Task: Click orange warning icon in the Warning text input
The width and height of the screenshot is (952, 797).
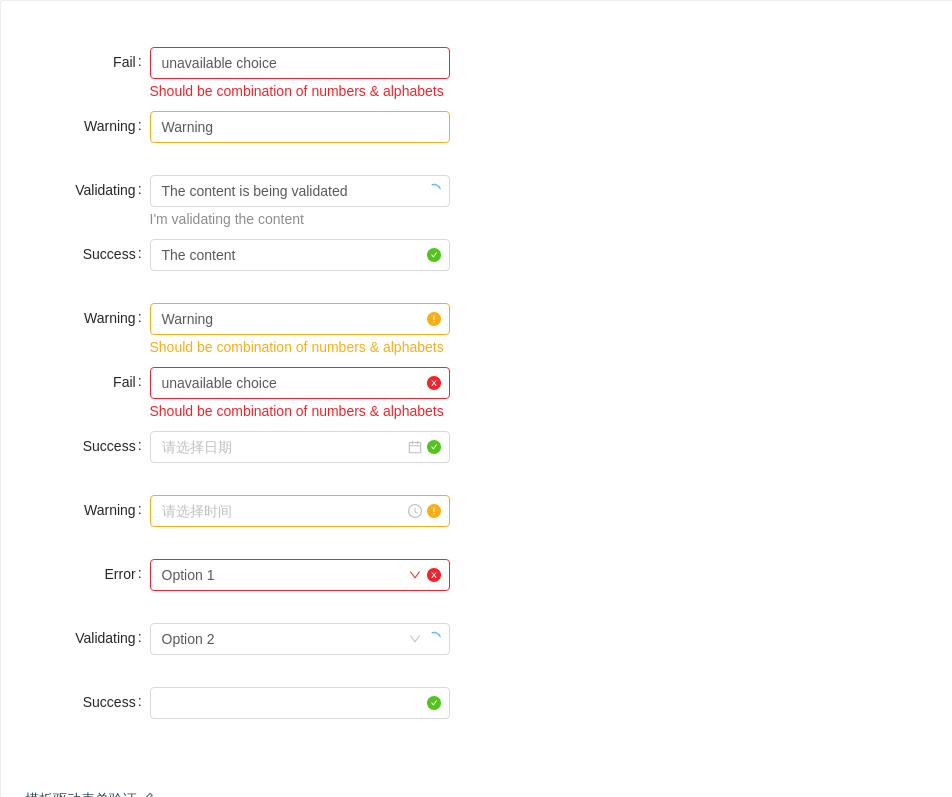Action: point(434,319)
